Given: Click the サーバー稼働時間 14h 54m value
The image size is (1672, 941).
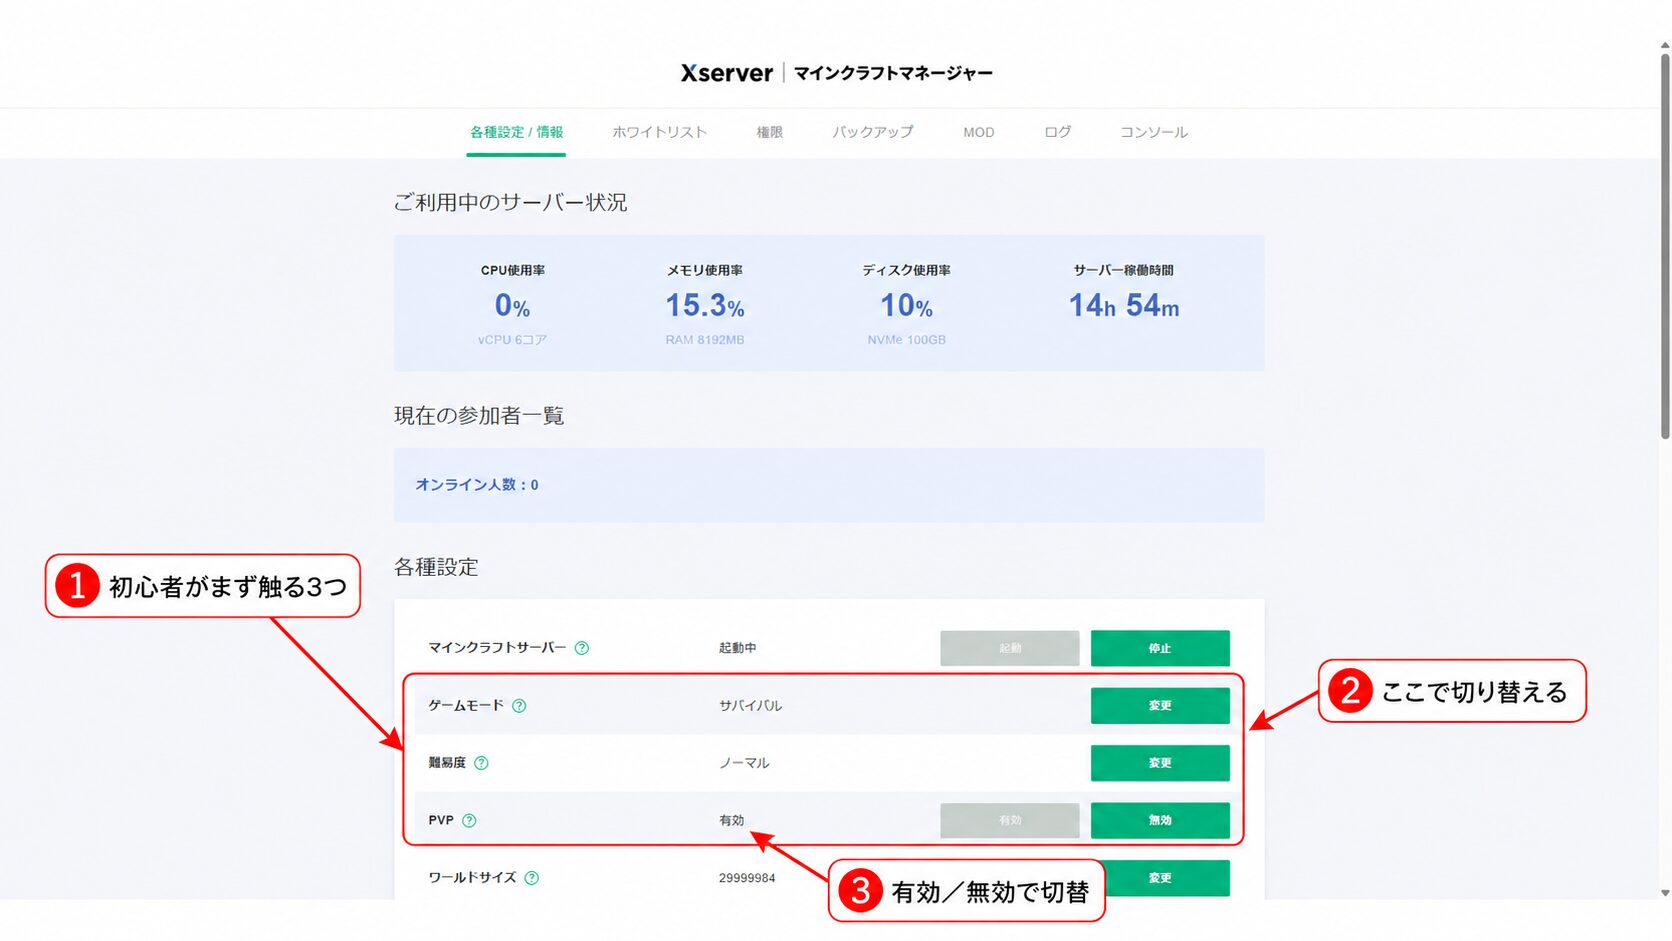Looking at the screenshot, I should [1124, 305].
